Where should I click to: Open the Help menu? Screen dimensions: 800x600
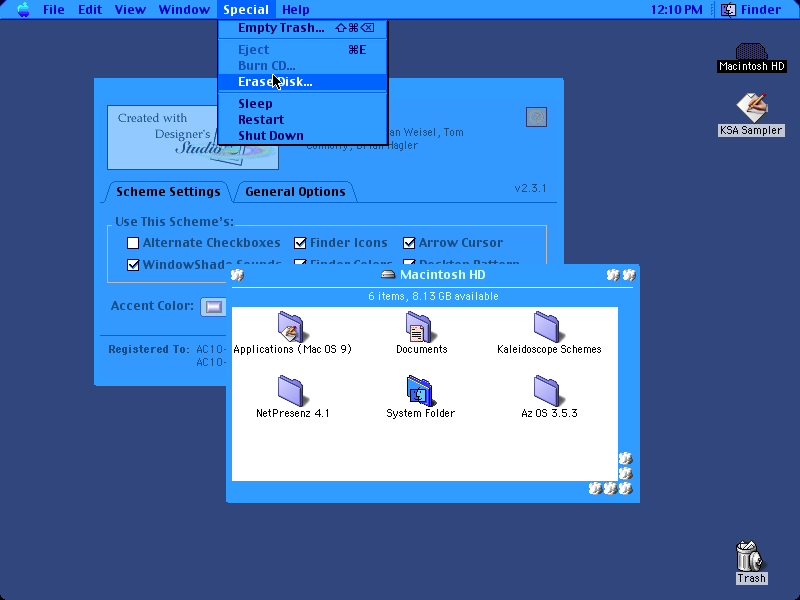(x=296, y=10)
